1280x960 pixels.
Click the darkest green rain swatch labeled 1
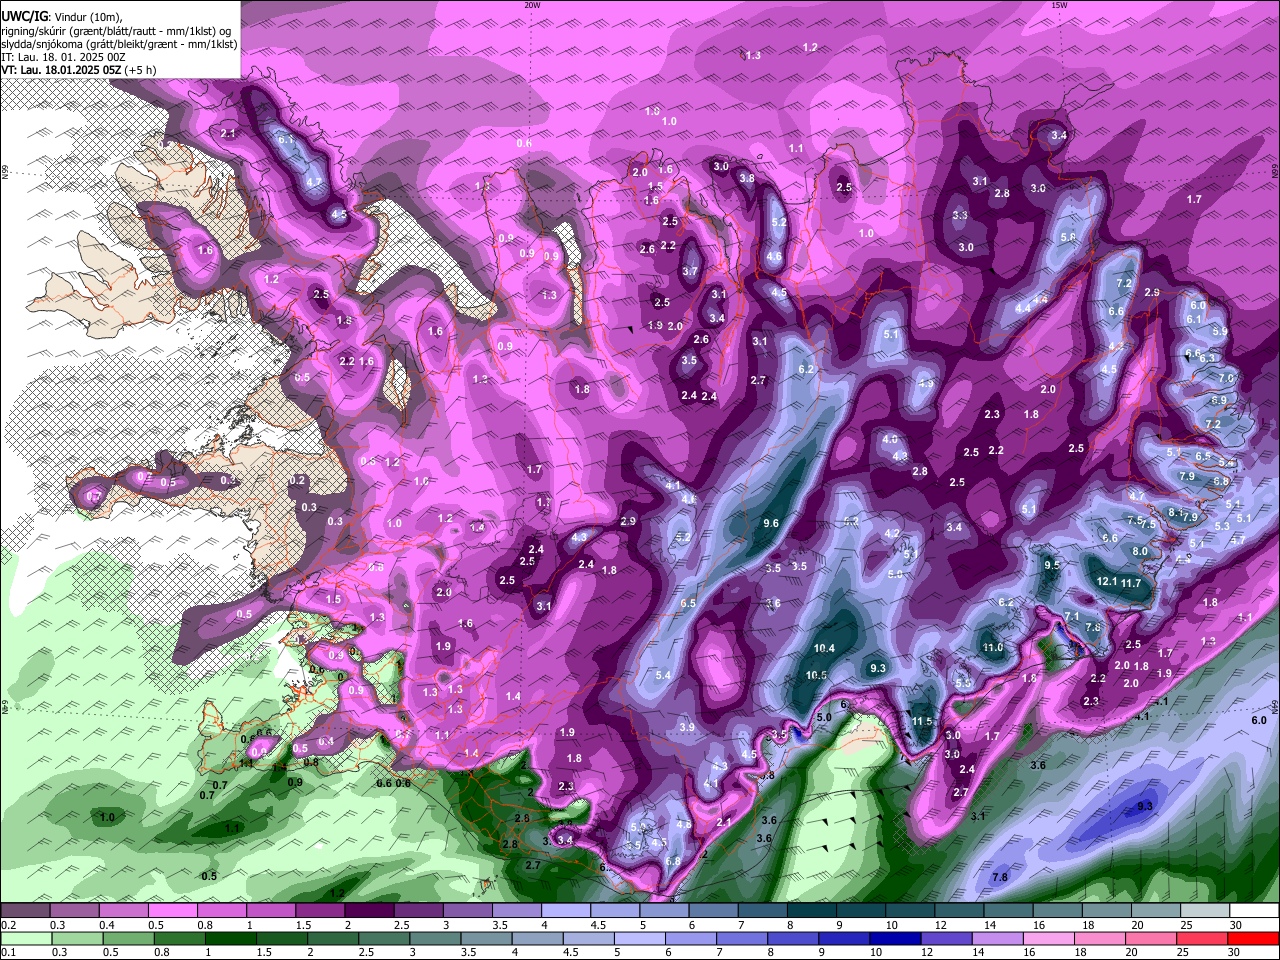click(232, 939)
